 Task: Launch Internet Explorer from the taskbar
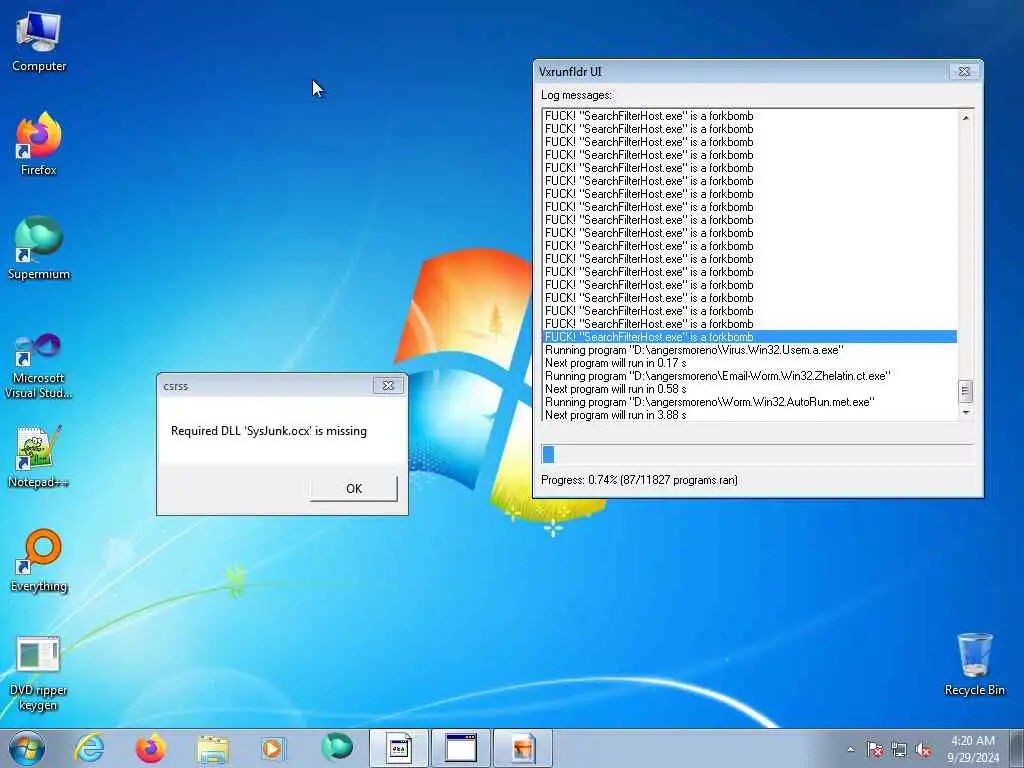[x=89, y=748]
